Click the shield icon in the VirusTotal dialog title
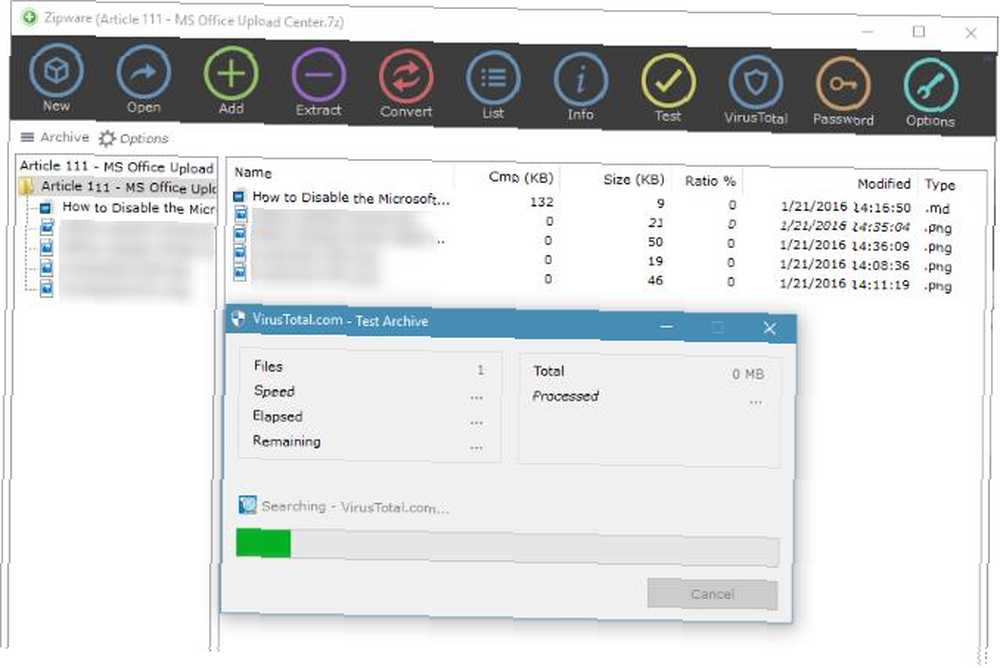Screen dimensions: 1000x668 [x=238, y=318]
